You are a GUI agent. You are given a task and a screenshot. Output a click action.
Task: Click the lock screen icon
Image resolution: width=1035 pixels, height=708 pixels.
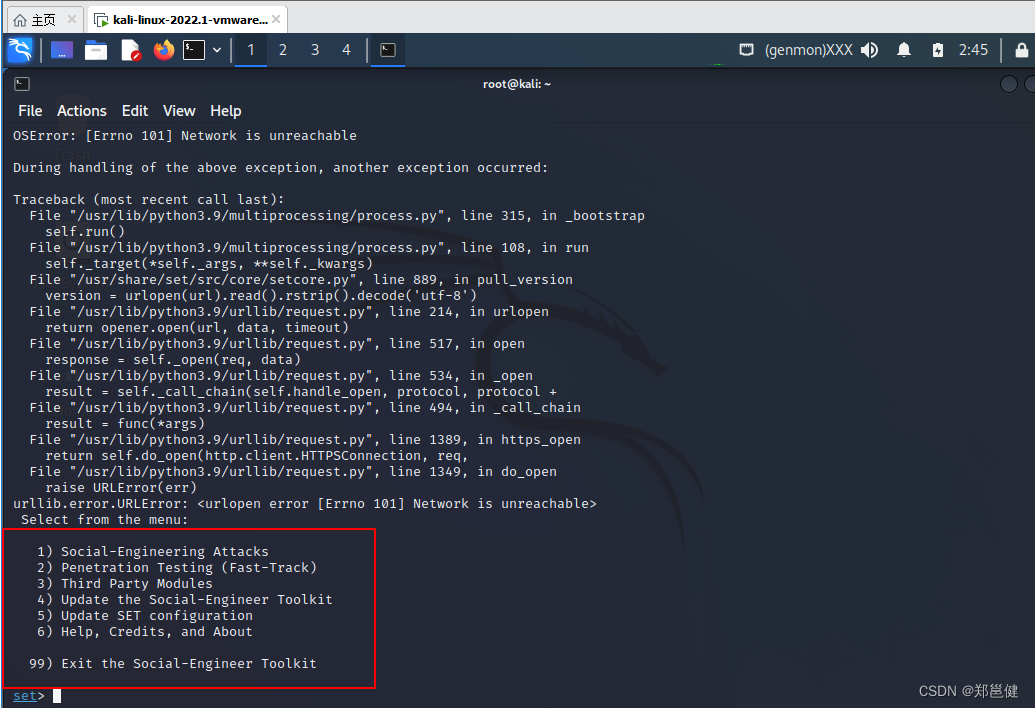pos(1021,50)
